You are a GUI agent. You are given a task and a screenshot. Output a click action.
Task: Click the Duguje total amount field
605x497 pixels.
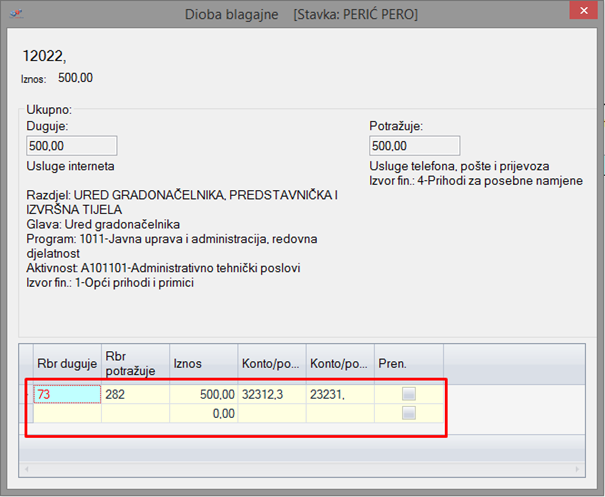[x=72, y=146]
